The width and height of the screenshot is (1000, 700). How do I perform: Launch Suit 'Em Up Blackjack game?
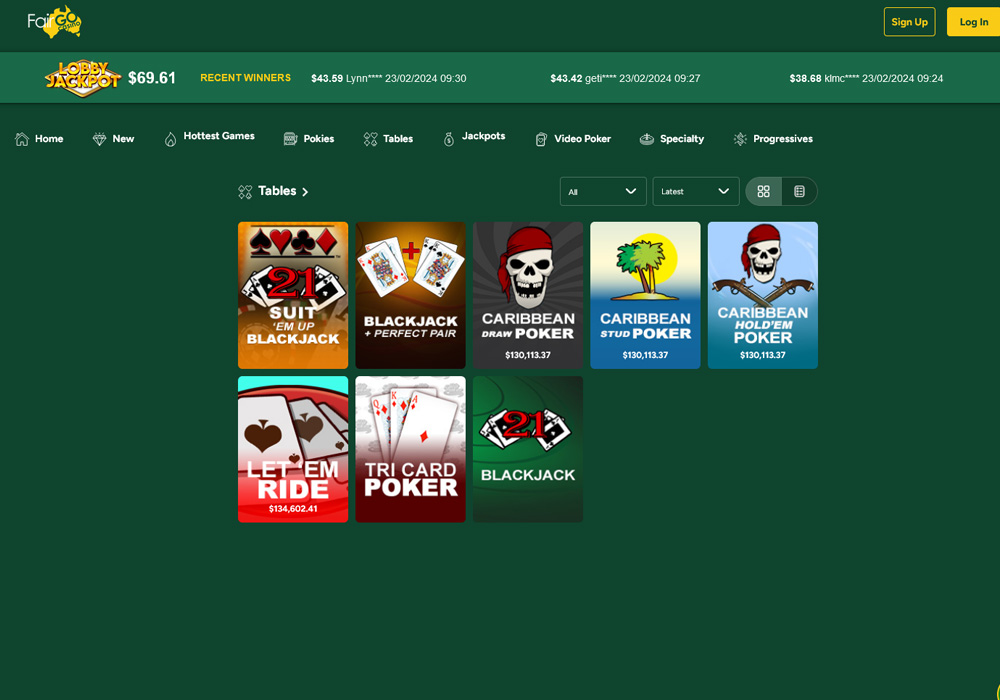point(293,295)
